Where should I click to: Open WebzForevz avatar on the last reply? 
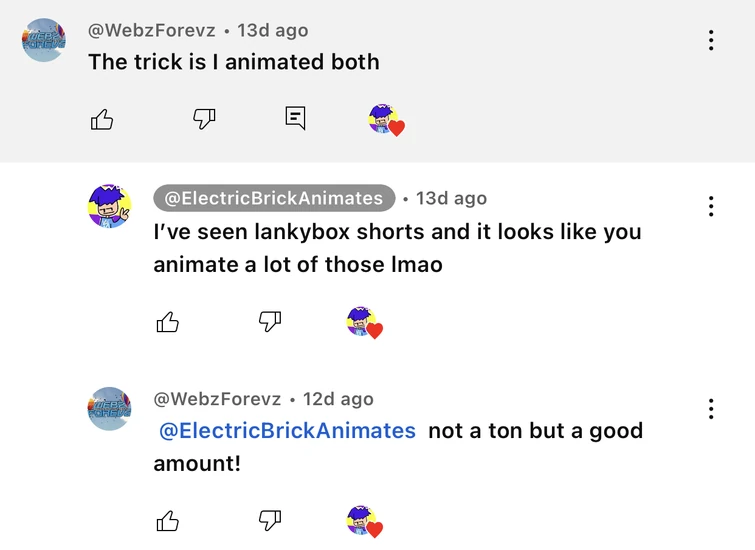[110, 408]
